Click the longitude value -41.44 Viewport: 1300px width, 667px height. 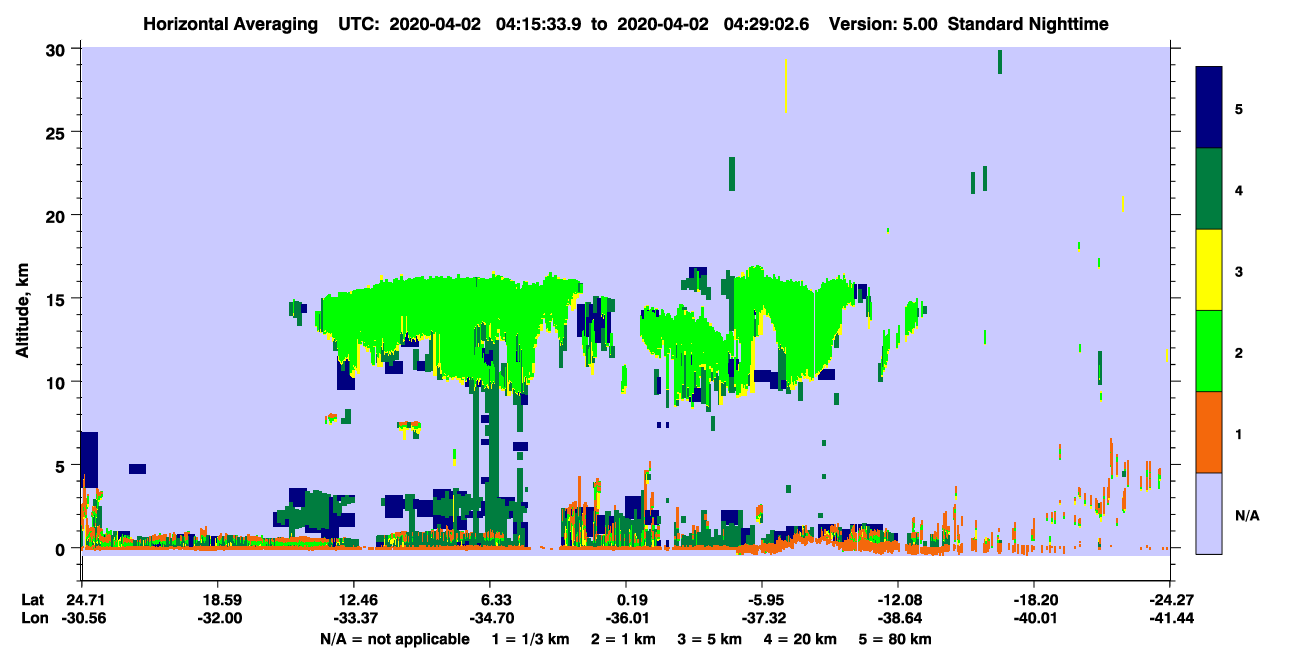1170,618
